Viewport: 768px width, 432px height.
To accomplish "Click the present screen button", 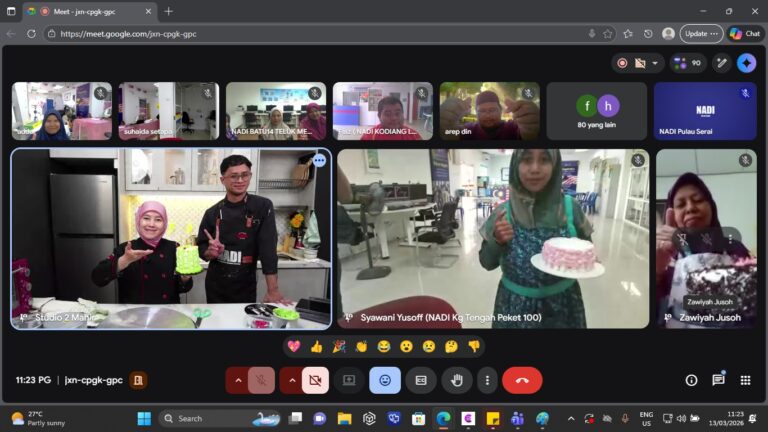I will point(349,380).
